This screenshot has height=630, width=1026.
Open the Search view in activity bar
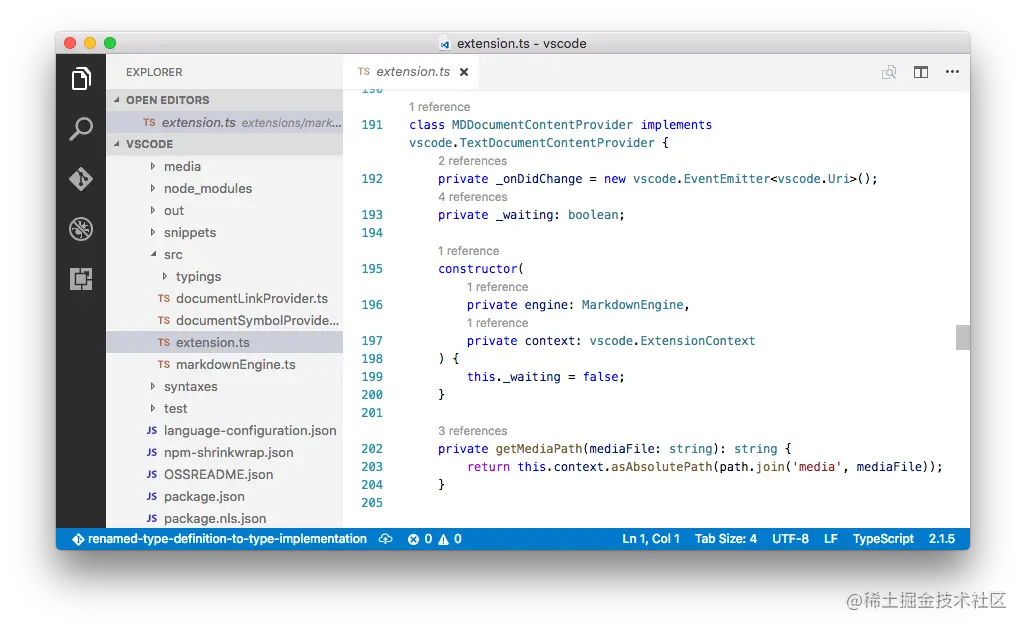click(80, 129)
